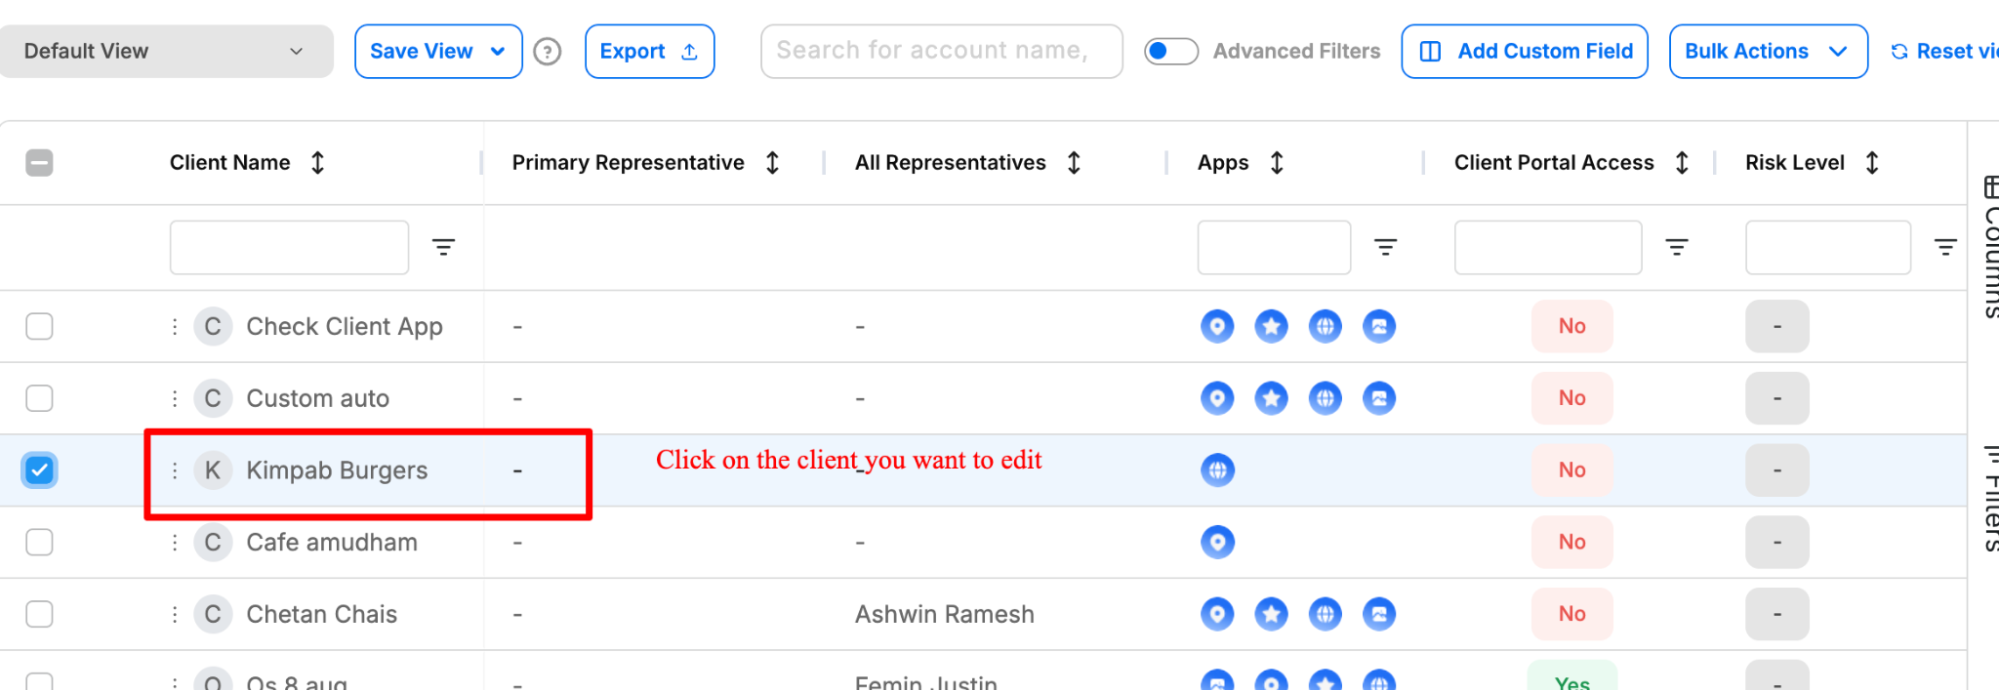Viewport: 1999px width, 691px height.
Task: Click the filter icon beside Client Name field
Action: [x=443, y=247]
